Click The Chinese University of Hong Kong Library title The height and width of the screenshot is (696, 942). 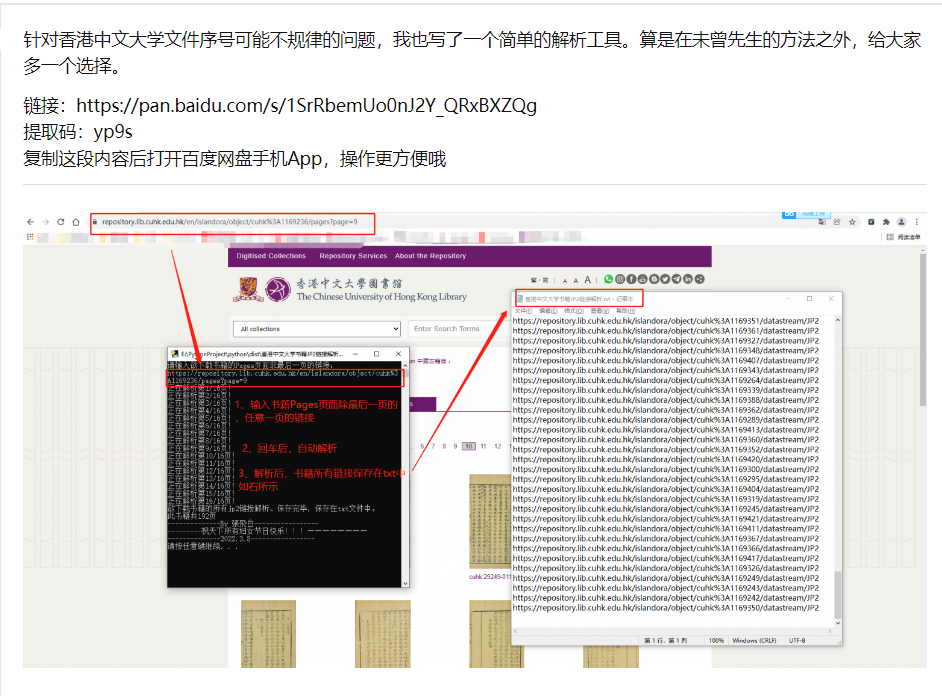381,297
